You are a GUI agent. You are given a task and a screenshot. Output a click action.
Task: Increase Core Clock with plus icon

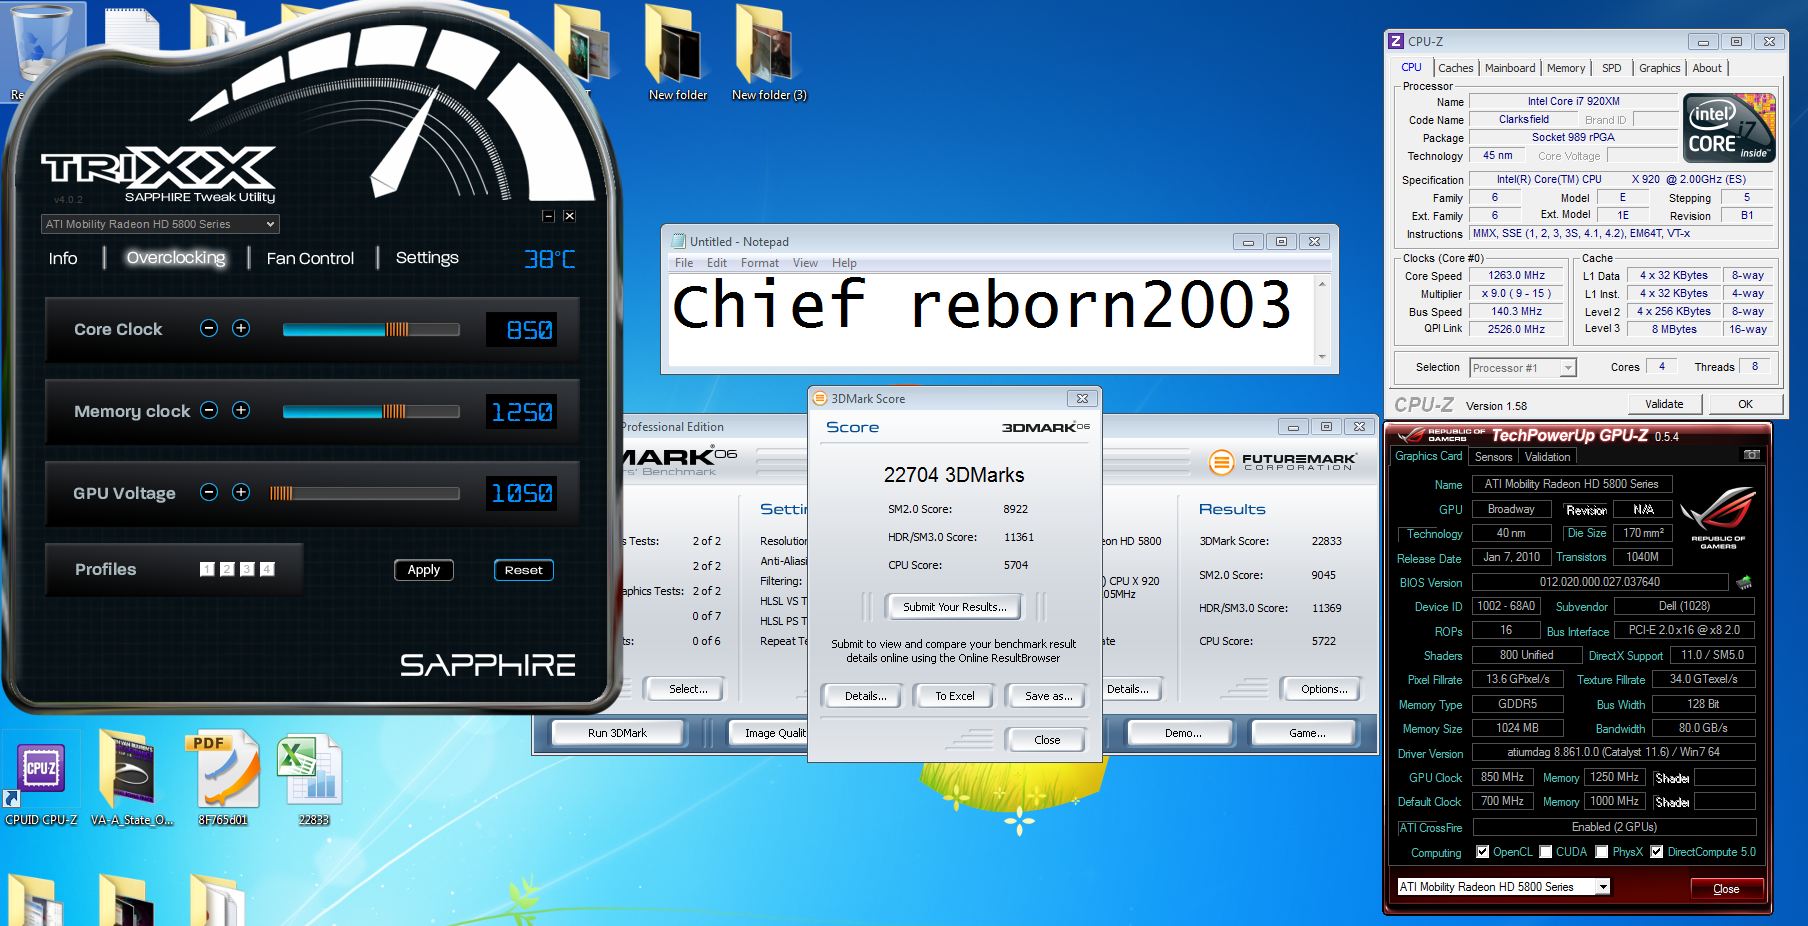241,329
